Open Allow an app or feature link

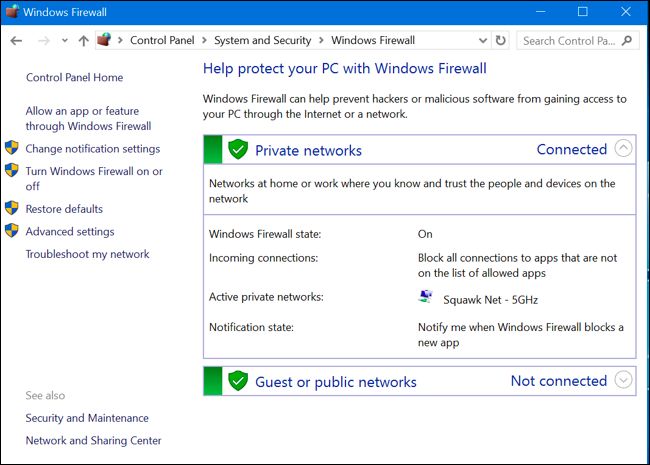[x=88, y=119]
